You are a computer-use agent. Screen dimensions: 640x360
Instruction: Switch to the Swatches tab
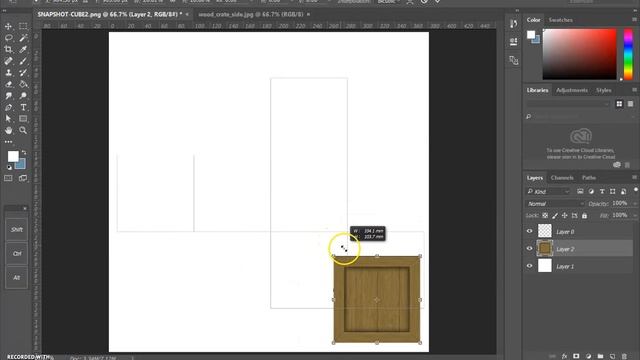pos(560,20)
